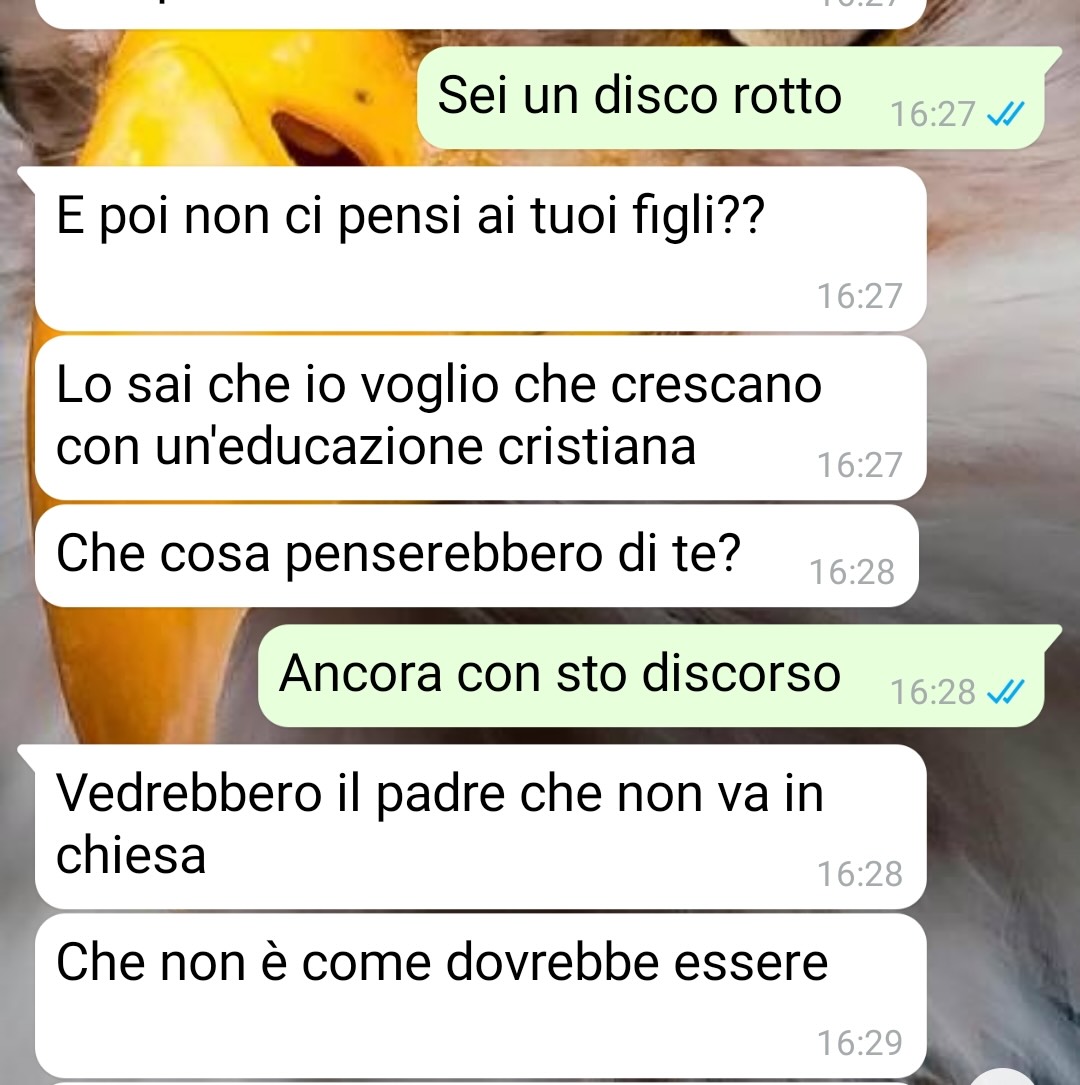The height and width of the screenshot is (1085, 1080).
Task: Tap 16:27 time on 'Sei un disco rotto'
Action: (x=933, y=114)
